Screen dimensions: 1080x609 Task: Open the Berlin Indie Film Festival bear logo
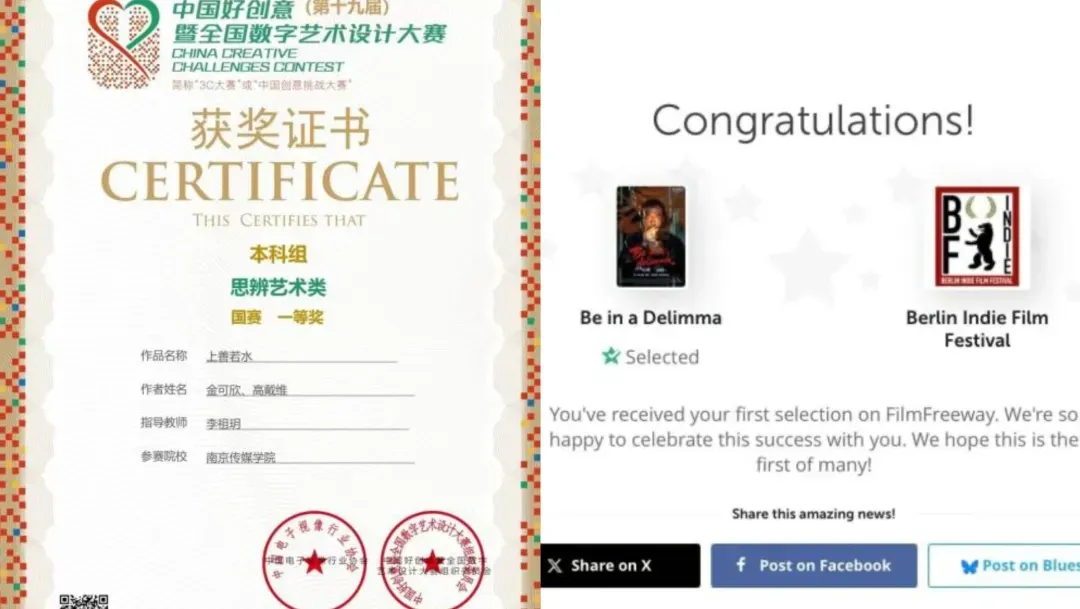click(977, 236)
